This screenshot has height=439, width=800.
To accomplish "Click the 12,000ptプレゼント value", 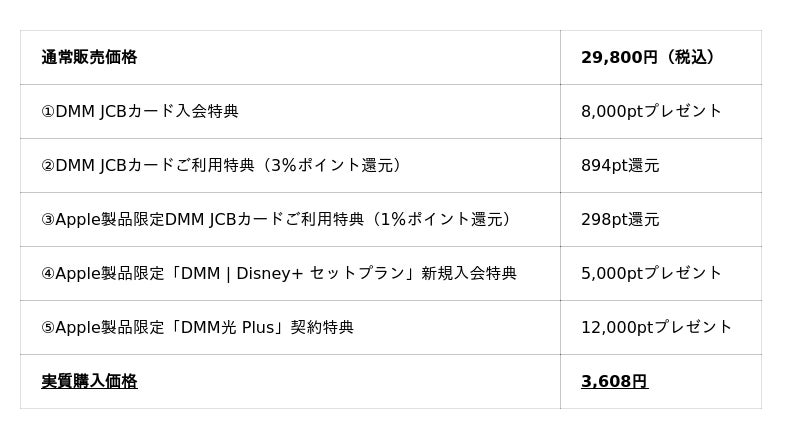I will (x=656, y=328).
